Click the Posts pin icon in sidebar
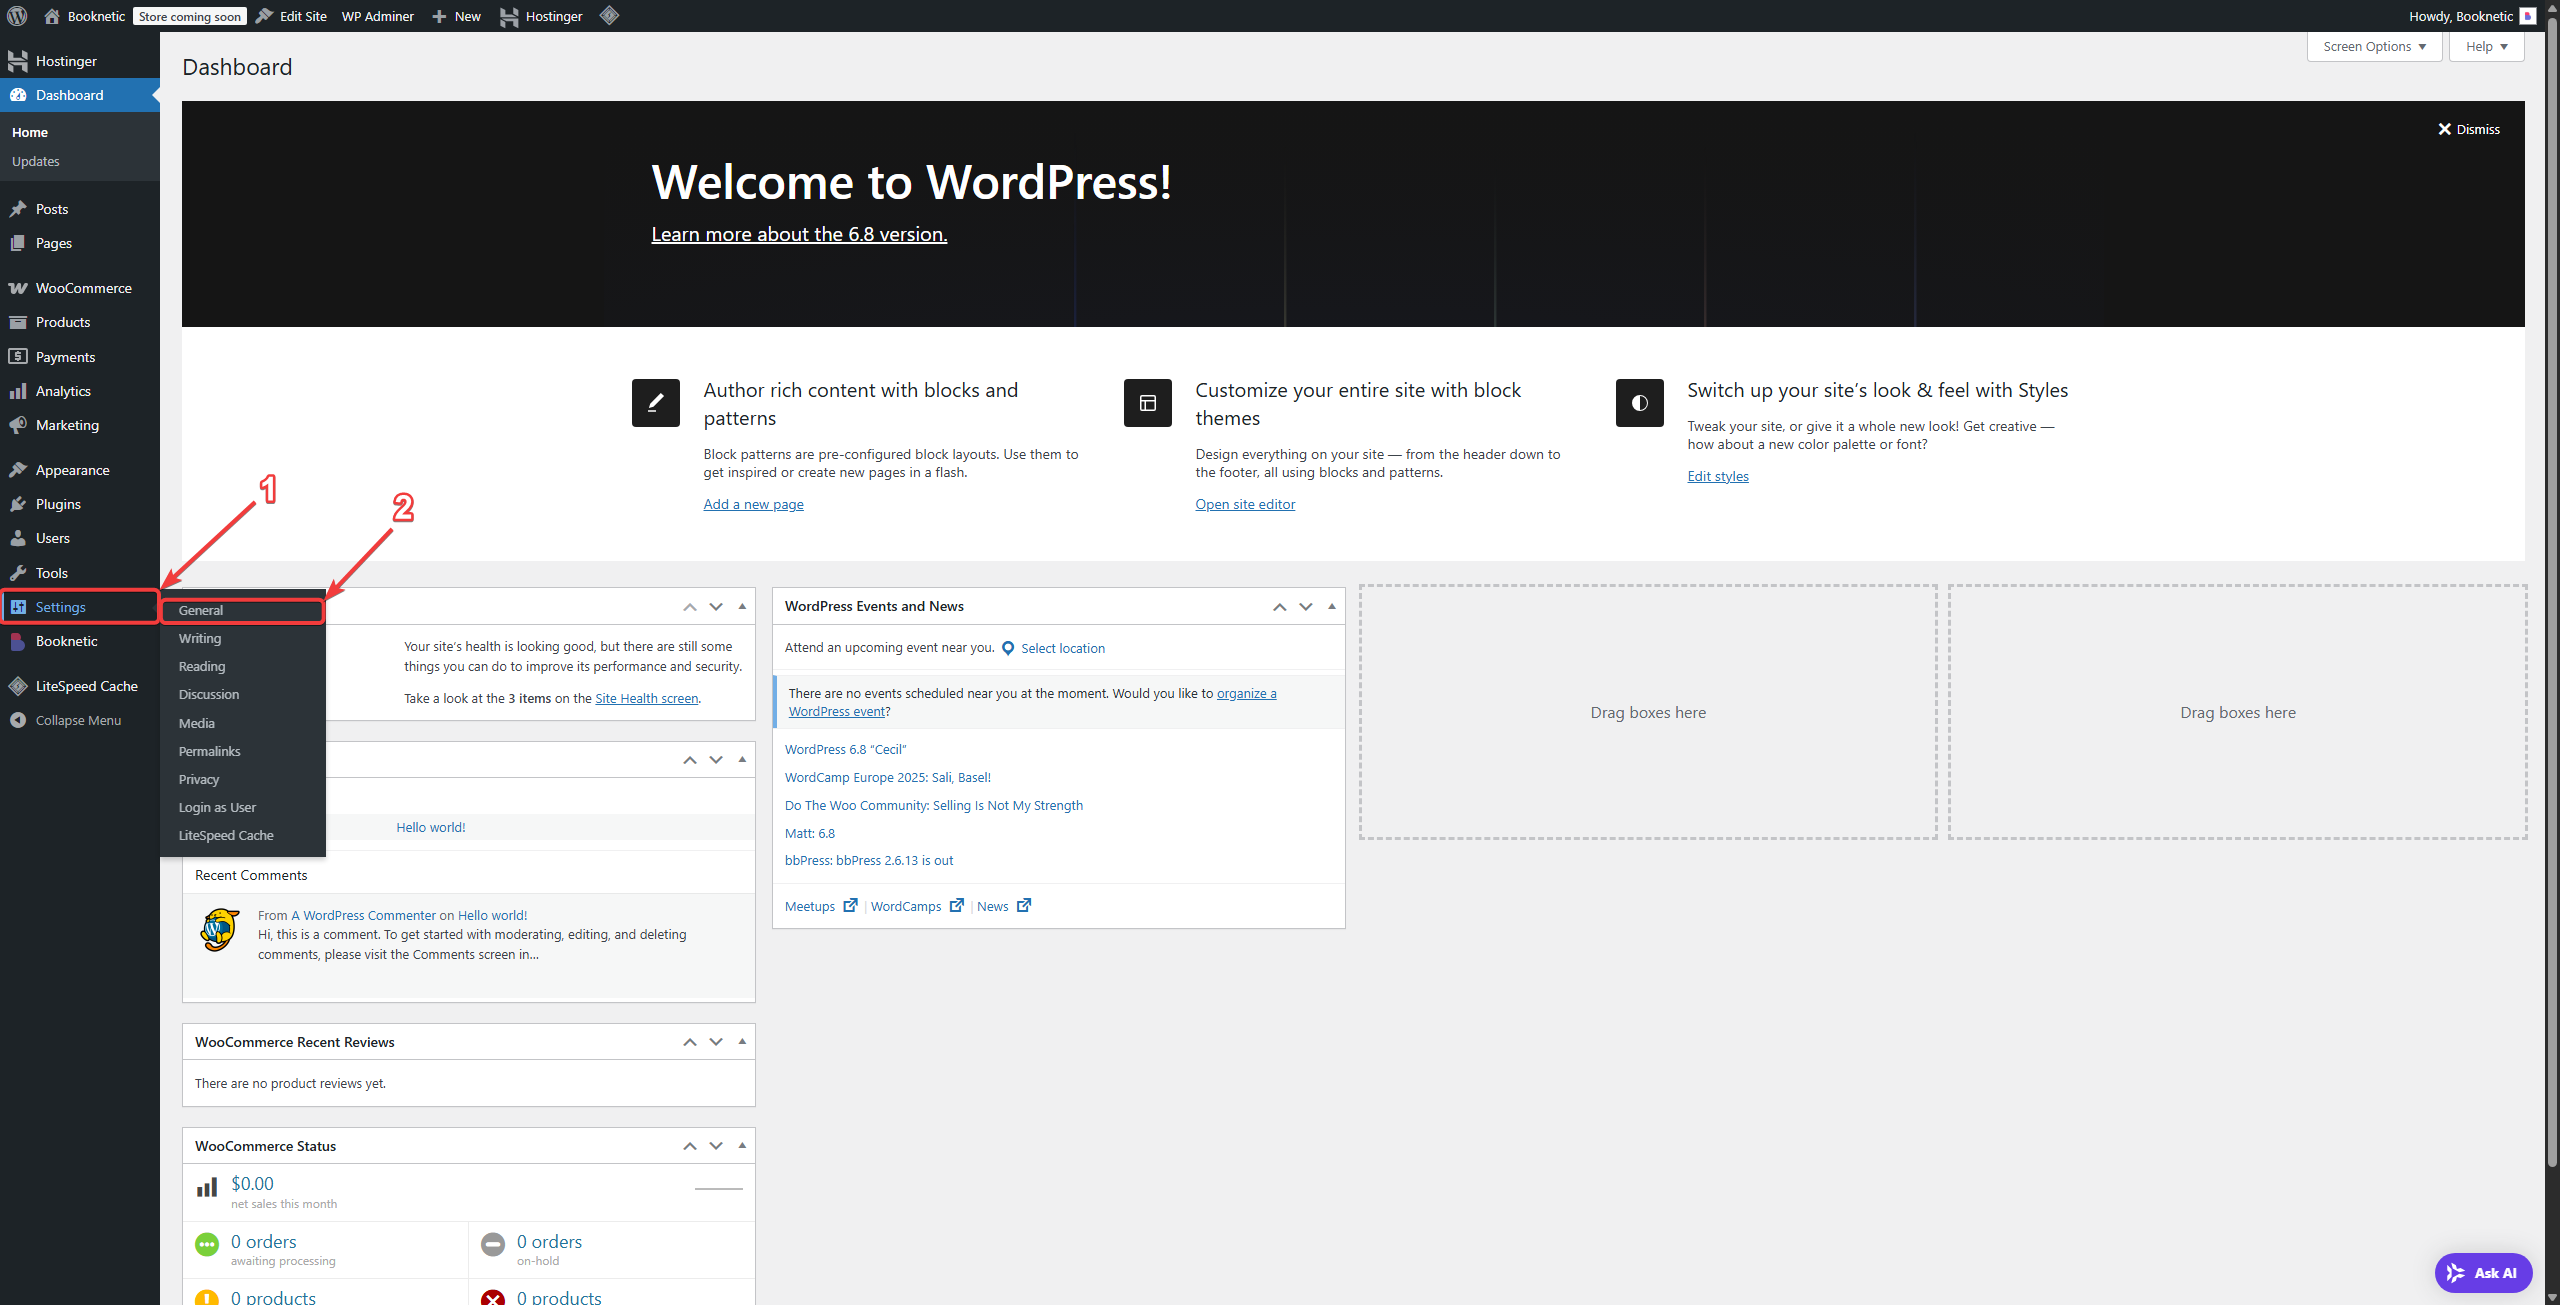This screenshot has height=1305, width=2560. tap(18, 209)
